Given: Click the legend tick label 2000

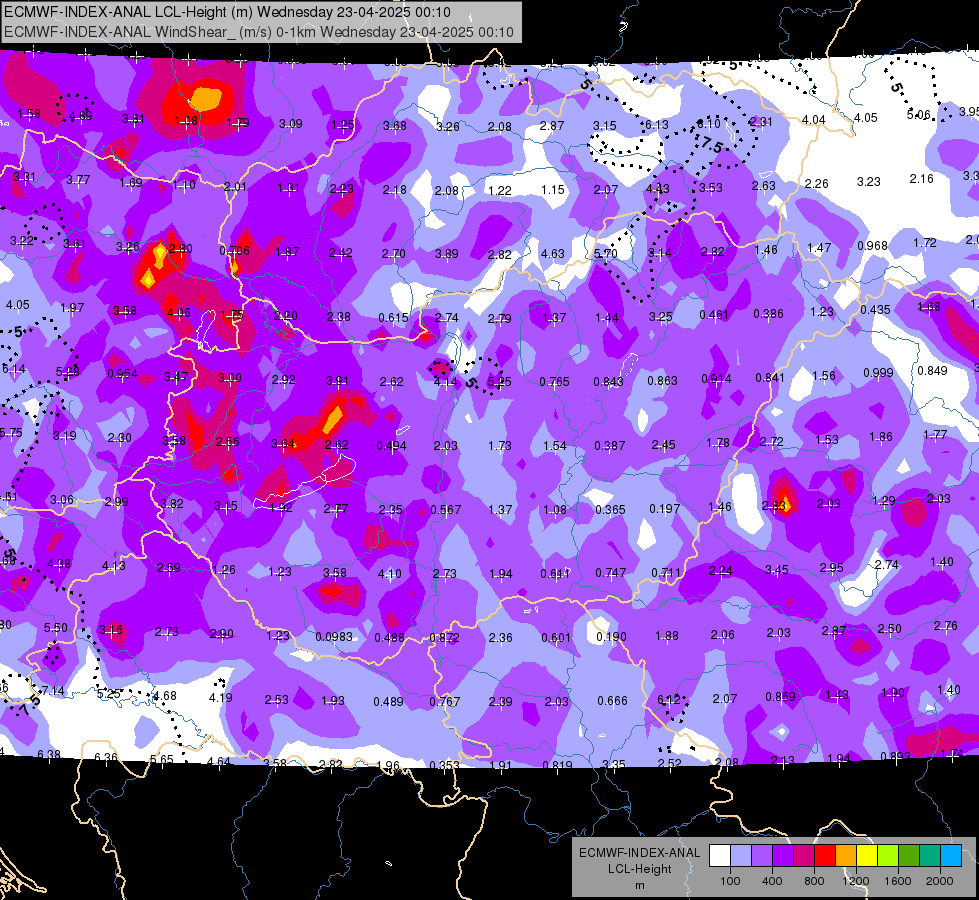Looking at the screenshot, I should pyautogui.click(x=940, y=881).
